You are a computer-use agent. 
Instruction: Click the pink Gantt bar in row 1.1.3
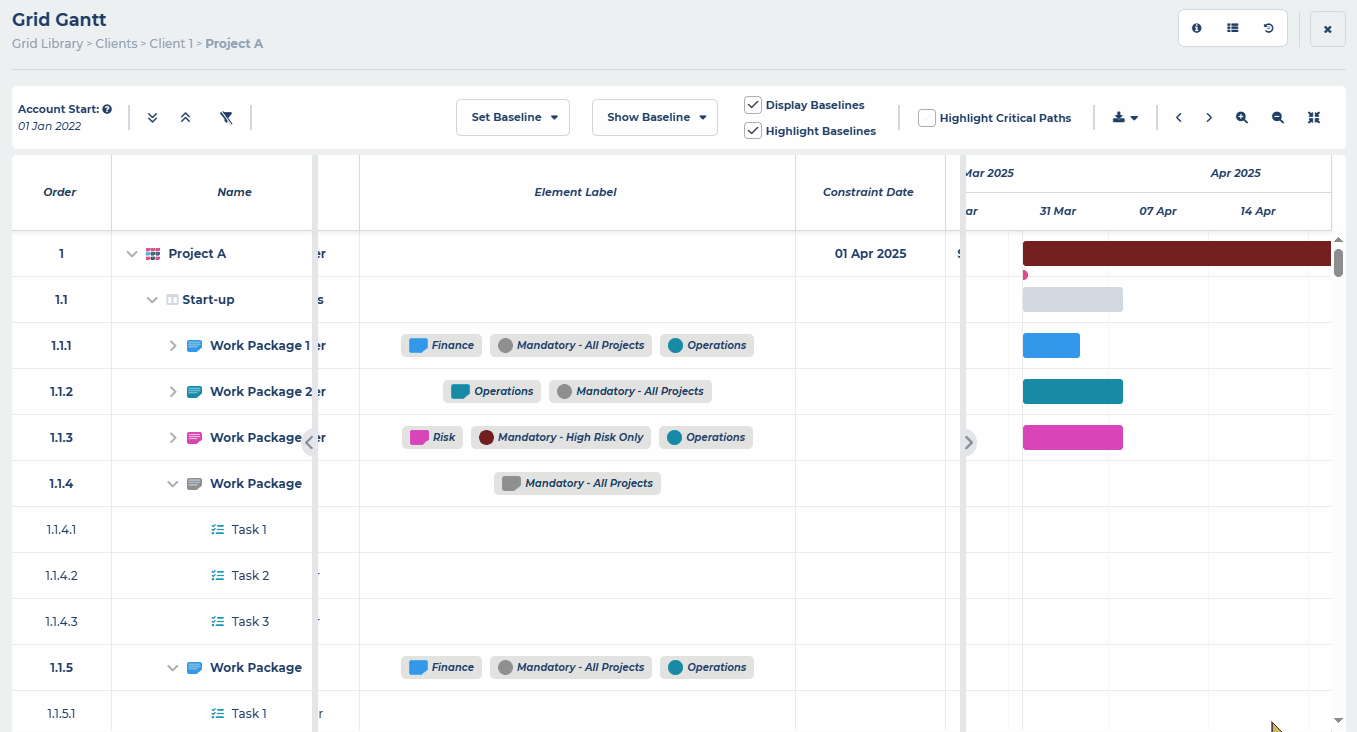[1073, 438]
